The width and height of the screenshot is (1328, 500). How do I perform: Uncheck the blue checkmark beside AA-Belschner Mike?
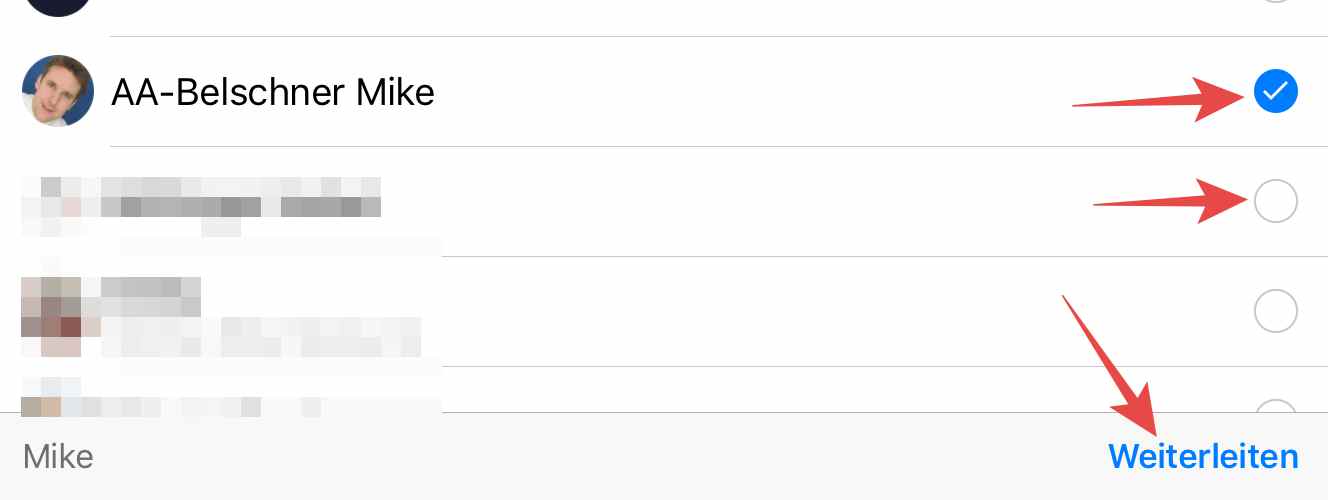[x=1275, y=92]
